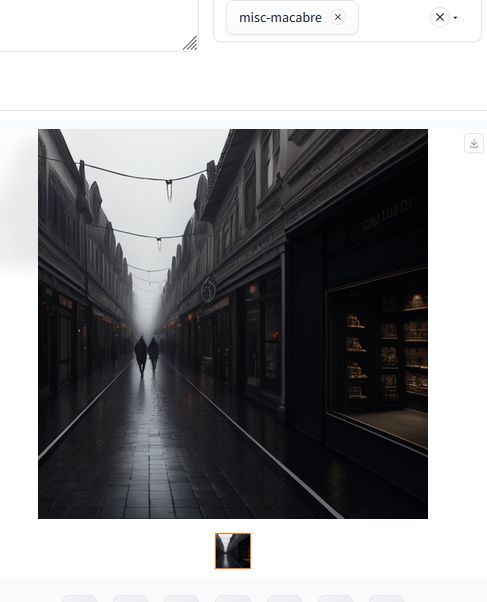Click the two walking figures in the image
The image size is (487, 602).
click(147, 356)
